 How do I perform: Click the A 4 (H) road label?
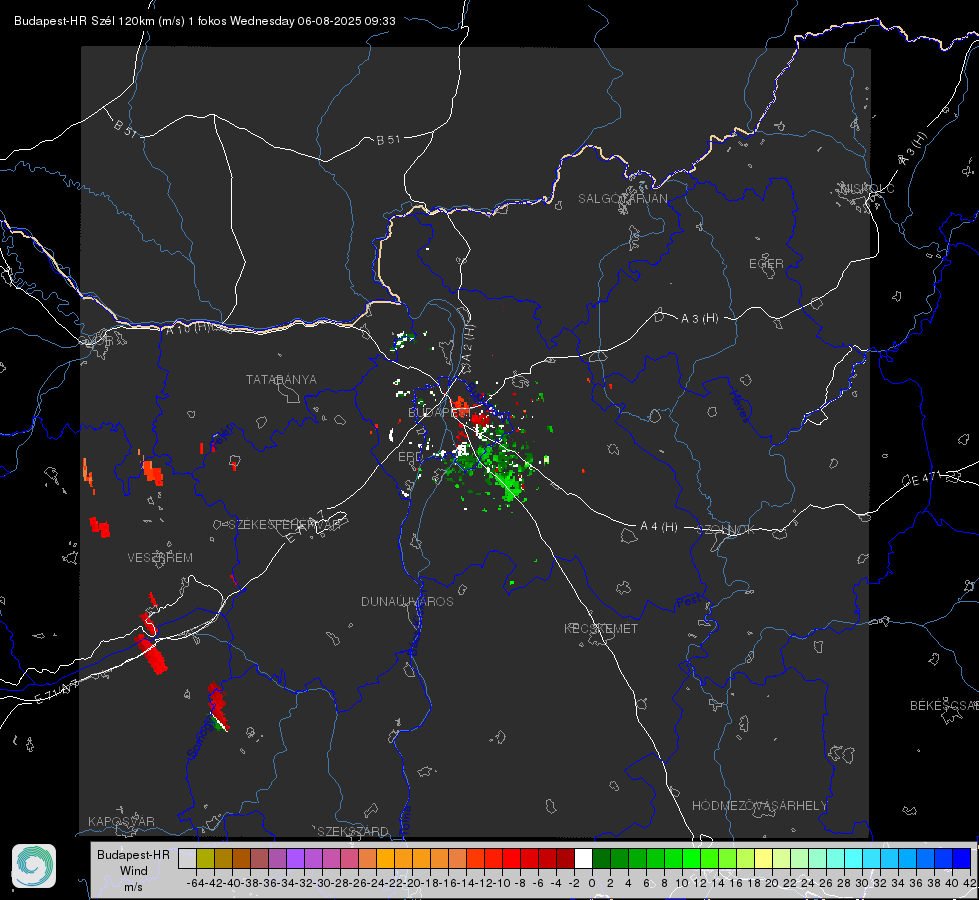point(659,527)
